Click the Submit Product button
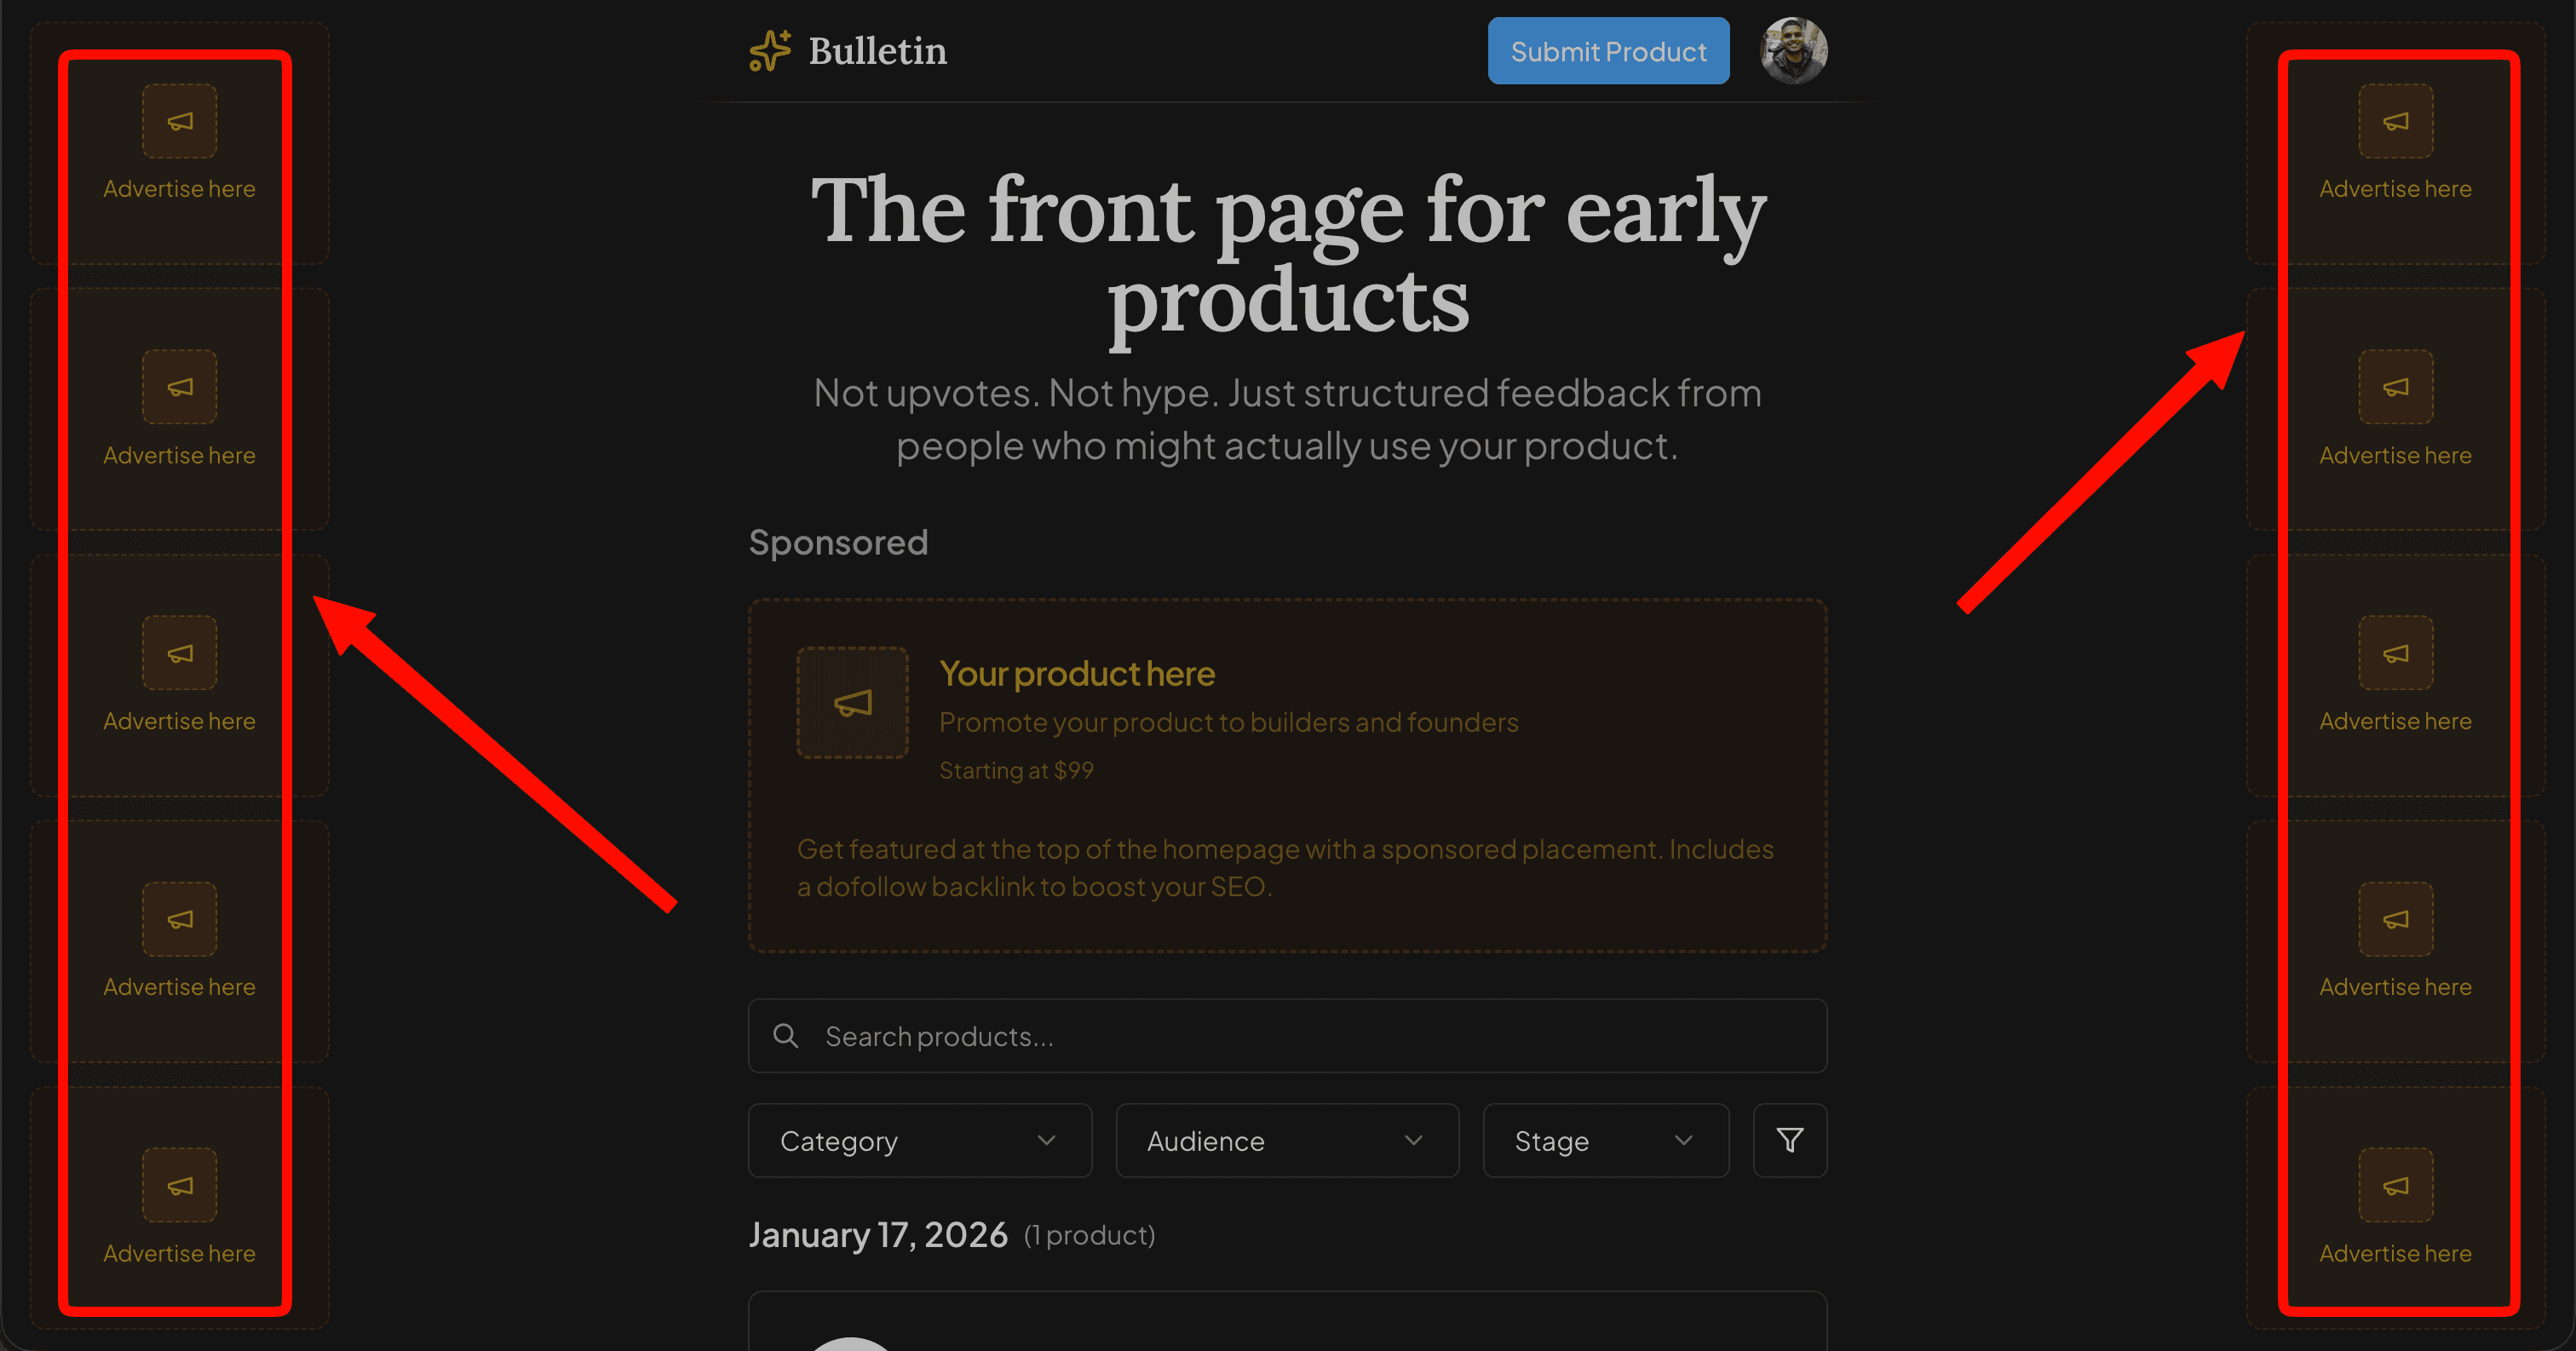 click(1607, 50)
